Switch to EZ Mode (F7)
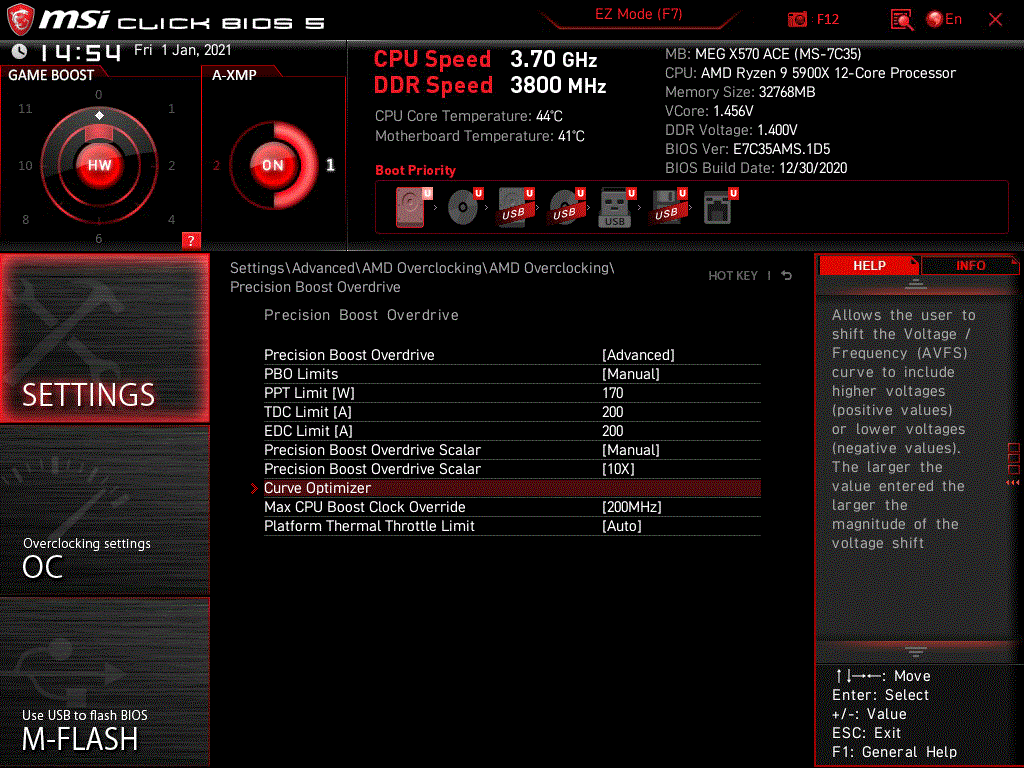The width and height of the screenshot is (1024, 768). [x=640, y=16]
